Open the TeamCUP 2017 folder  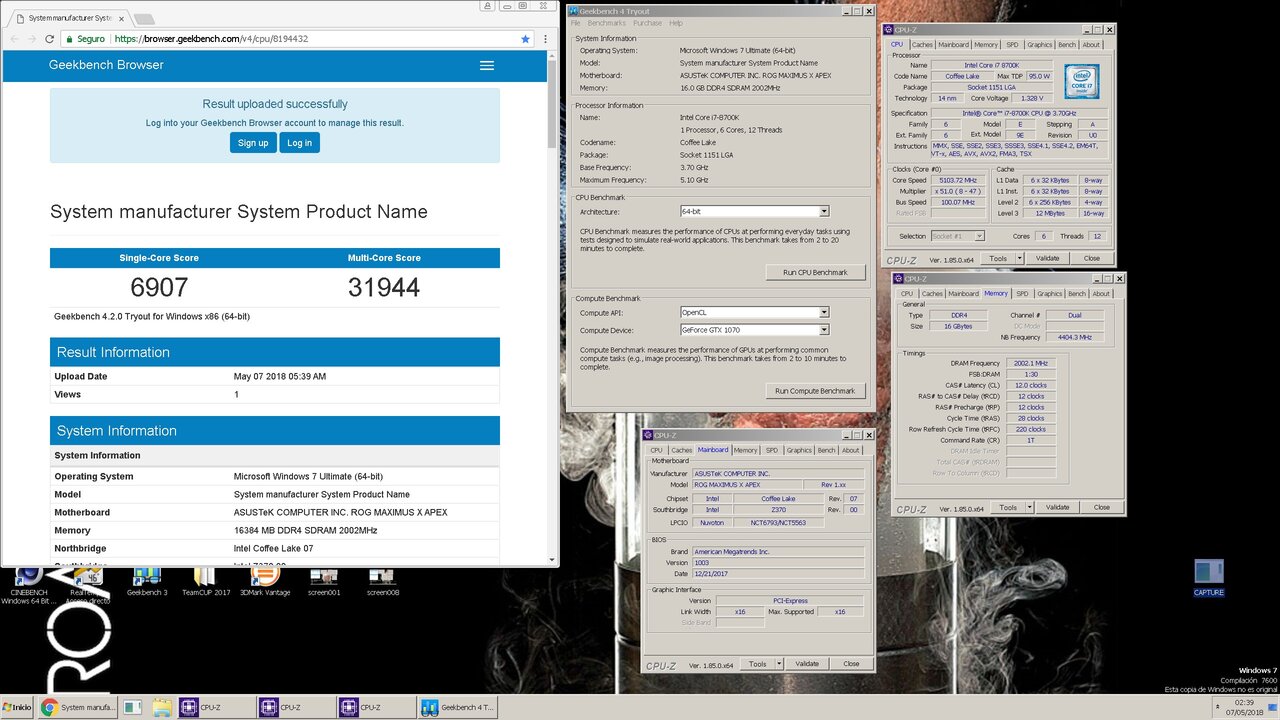click(x=205, y=583)
